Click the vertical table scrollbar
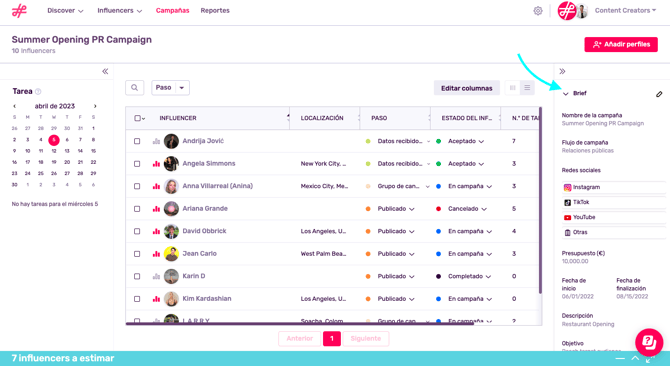The width and height of the screenshot is (670, 366). point(540,201)
